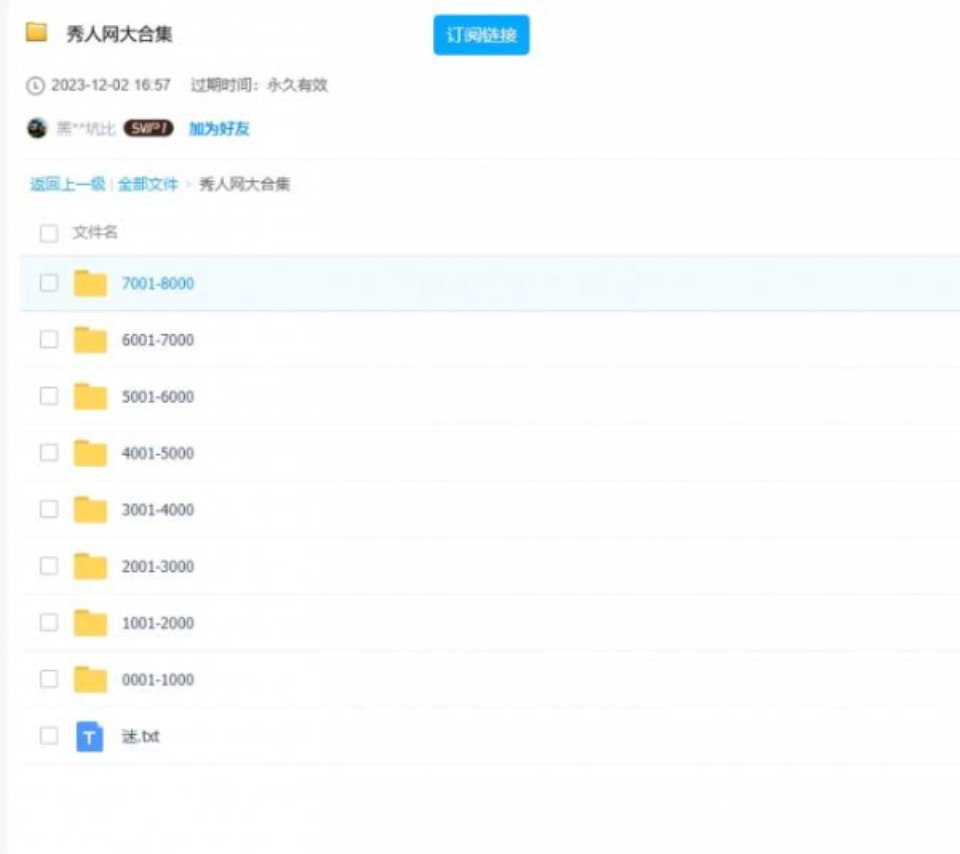Click folder icon of 6001-7000
Image resolution: width=960 pixels, height=854 pixels.
(x=90, y=340)
